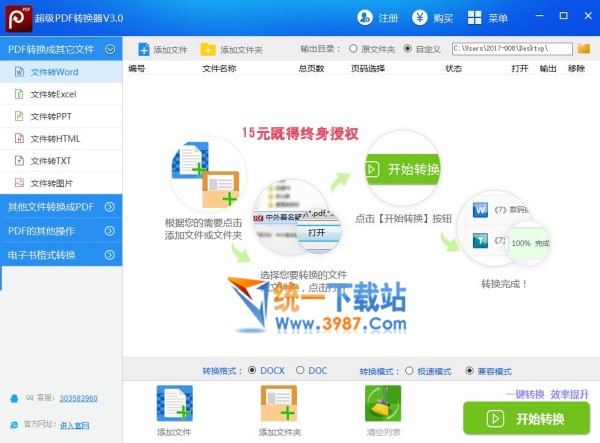Image resolution: width=600 pixels, height=443 pixels.
Task: Open 文件转图片 conversion option
Action: 61,183
